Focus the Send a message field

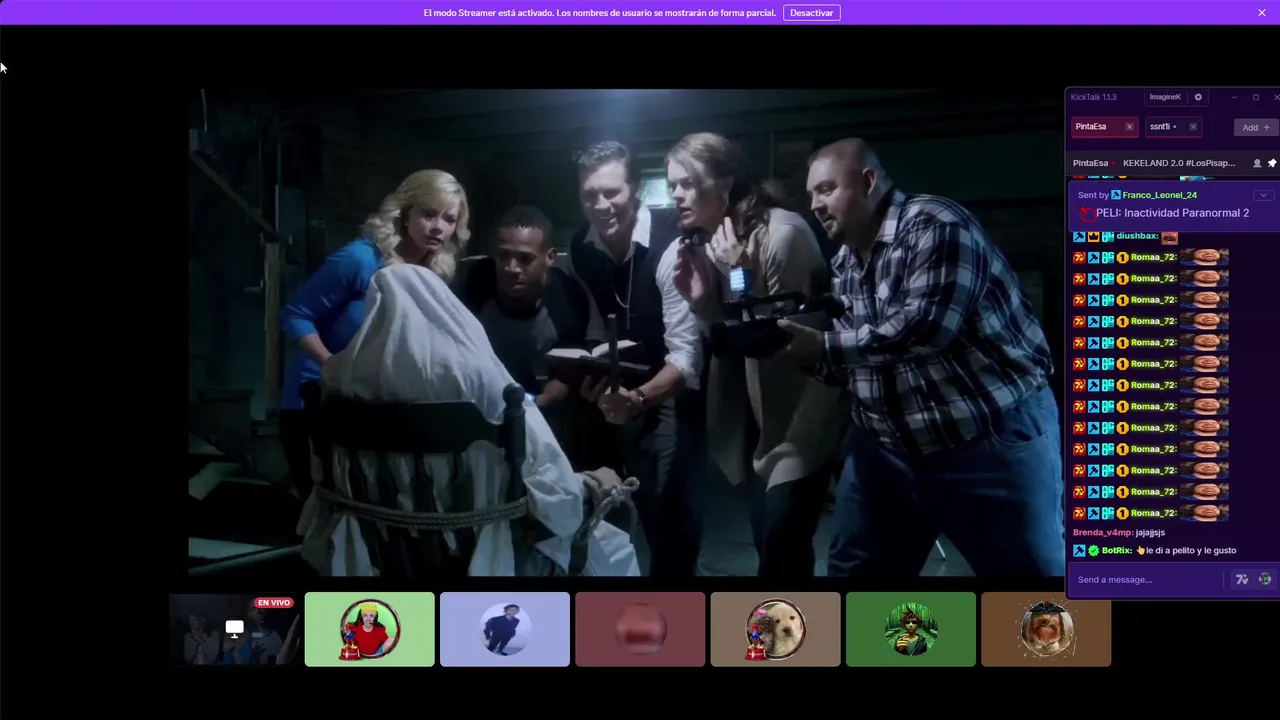tap(1146, 580)
